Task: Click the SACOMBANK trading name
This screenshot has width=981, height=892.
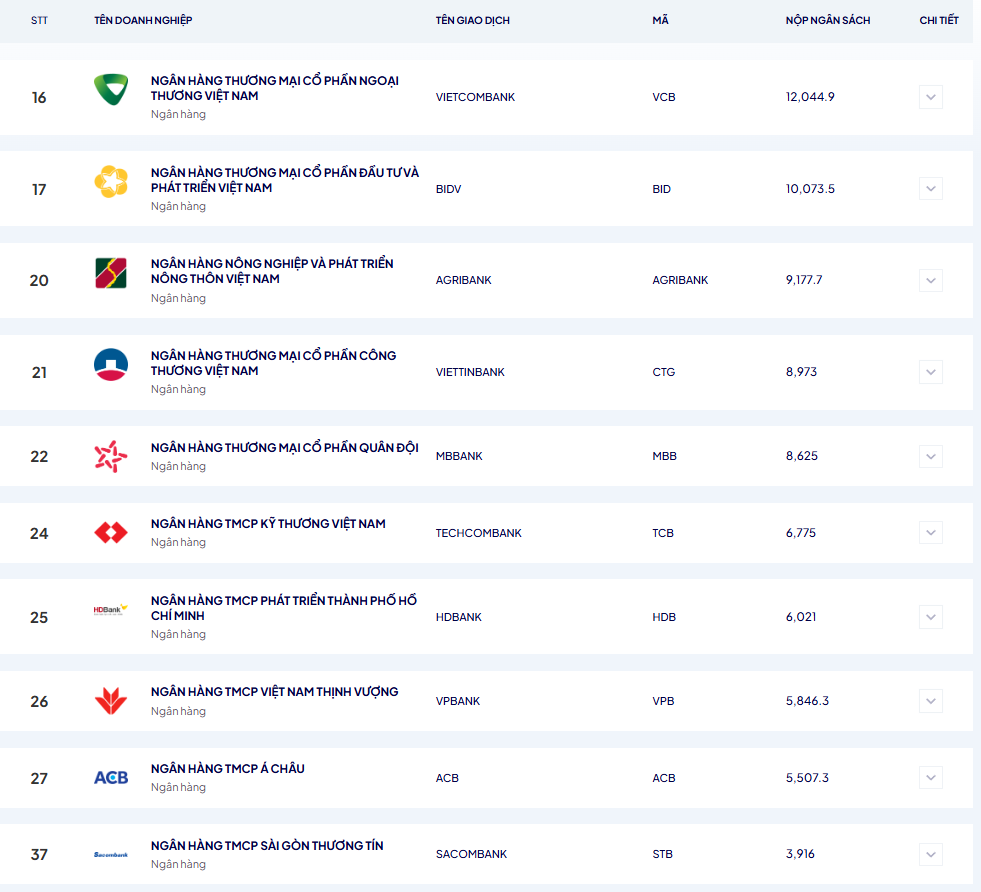Action: pos(471,854)
